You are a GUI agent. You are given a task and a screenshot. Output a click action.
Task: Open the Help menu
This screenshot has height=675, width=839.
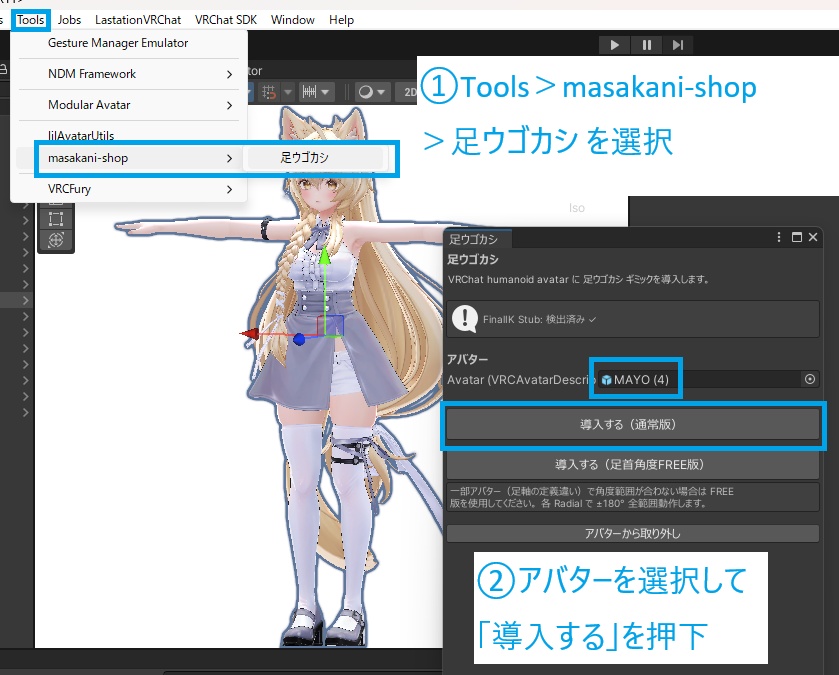(341, 20)
